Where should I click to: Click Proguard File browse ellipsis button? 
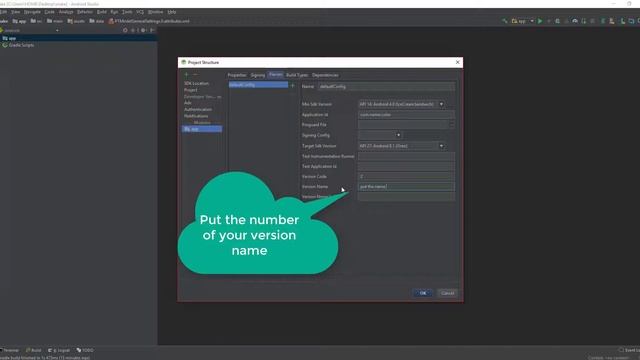[x=451, y=125]
